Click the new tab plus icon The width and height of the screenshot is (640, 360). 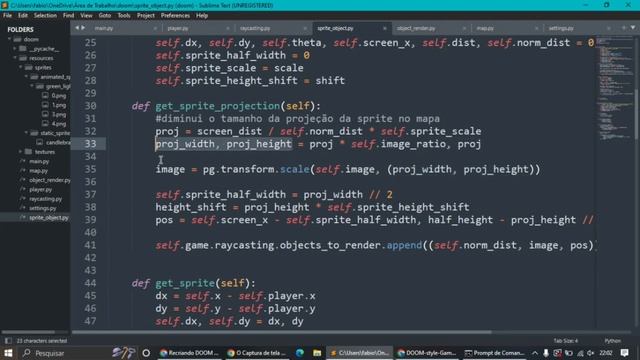(624, 28)
